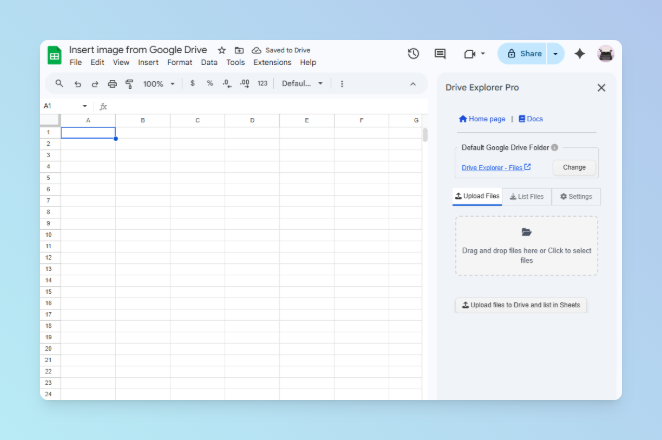The image size is (662, 440).
Task: Open the File menu
Action: (76, 62)
